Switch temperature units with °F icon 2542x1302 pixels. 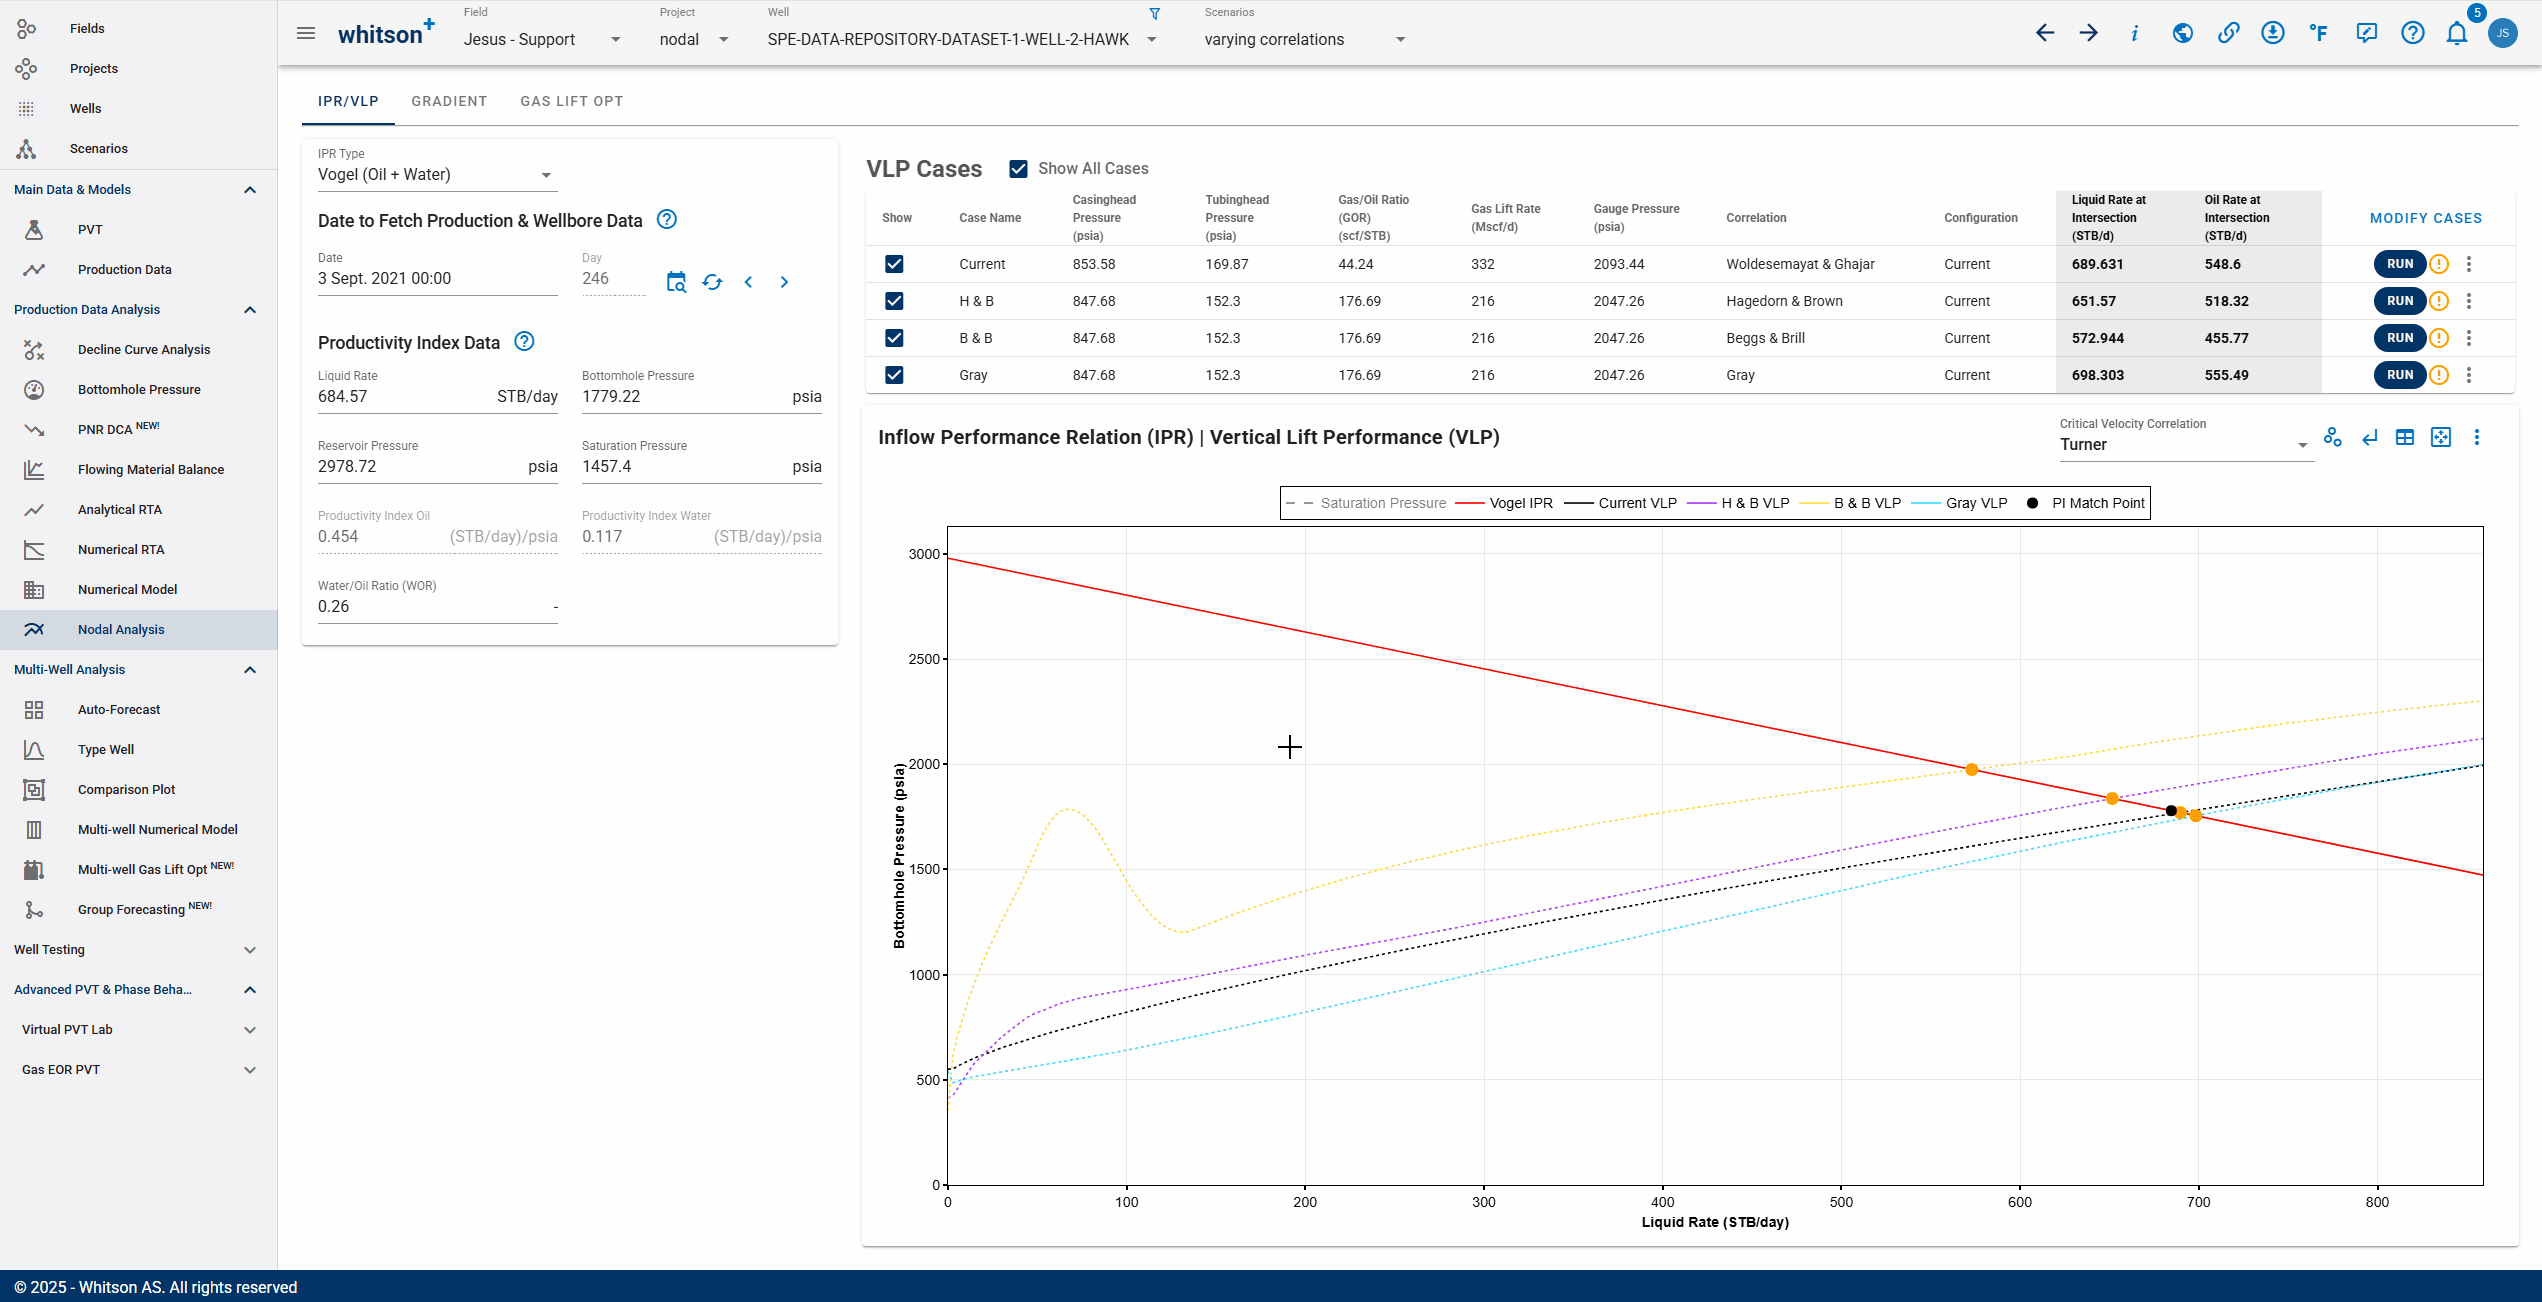(2319, 33)
